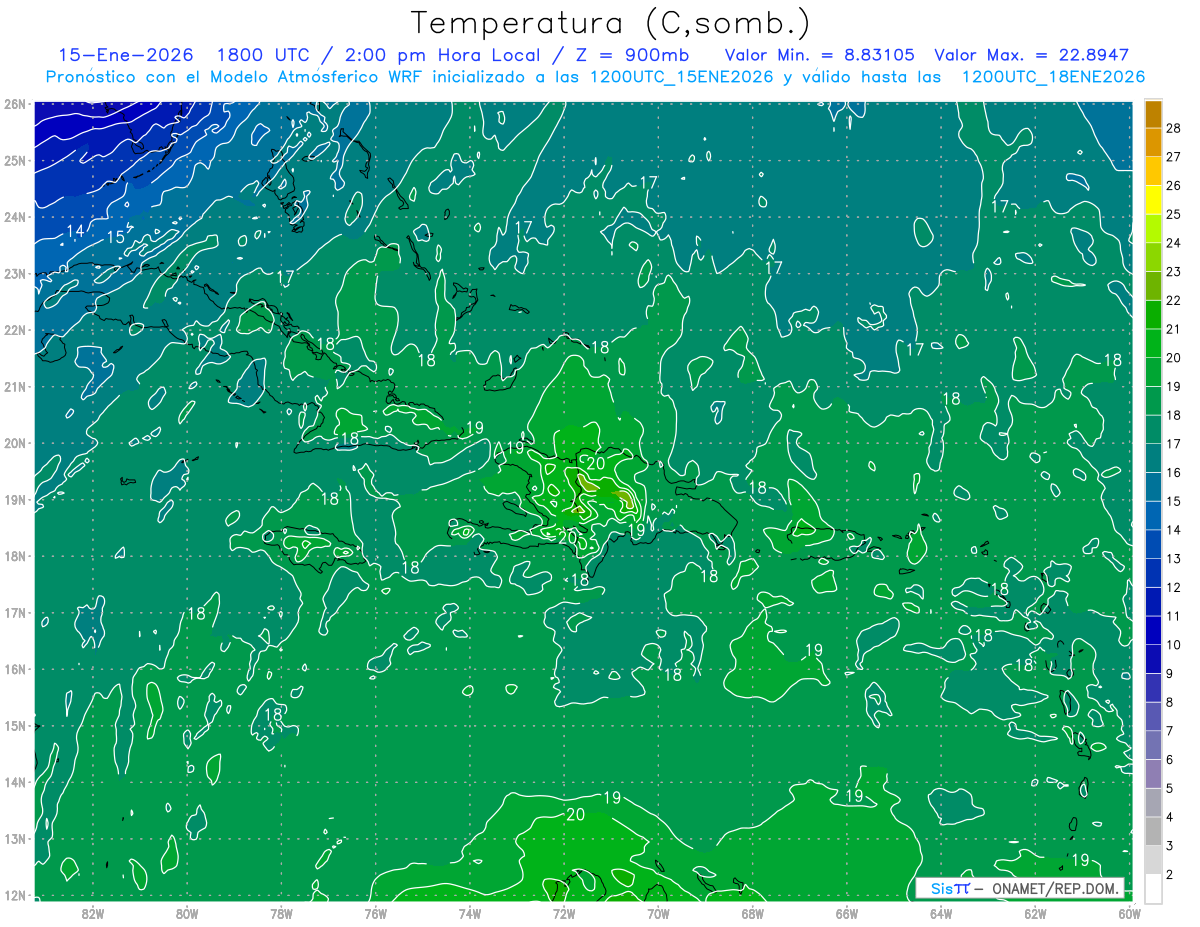The image size is (1200, 927).
Task: Click the "1200UTC_15ENE2026" initialization text
Action: click(681, 77)
